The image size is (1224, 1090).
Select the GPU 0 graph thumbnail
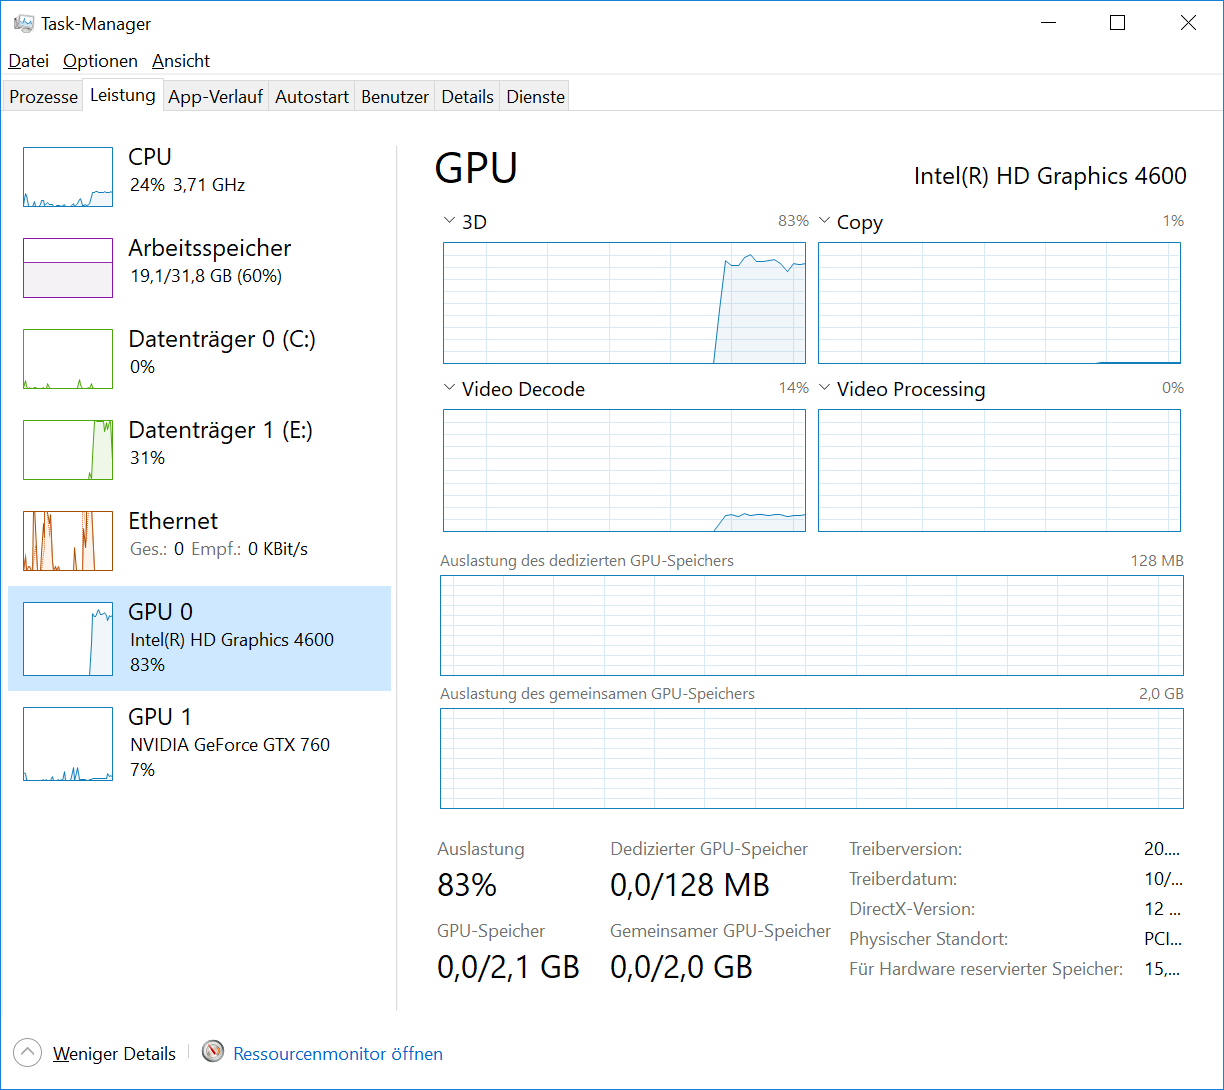click(x=68, y=639)
